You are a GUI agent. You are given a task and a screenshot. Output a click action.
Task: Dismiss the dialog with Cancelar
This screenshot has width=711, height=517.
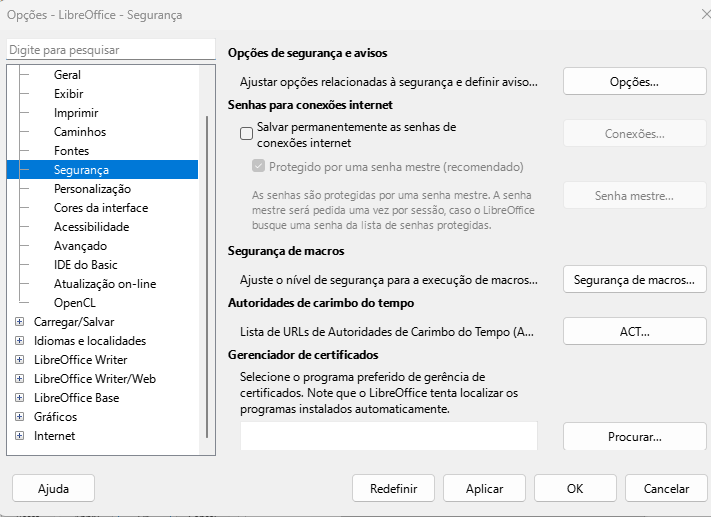coord(666,488)
